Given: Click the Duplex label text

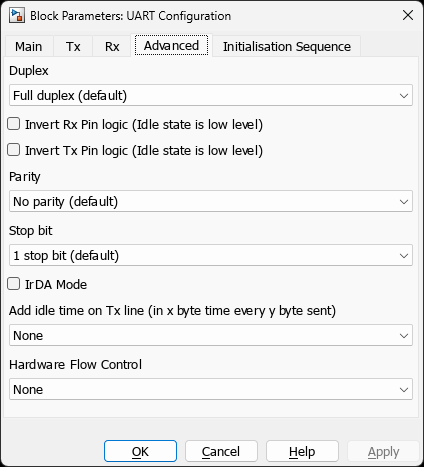Looking at the screenshot, I should [29, 71].
